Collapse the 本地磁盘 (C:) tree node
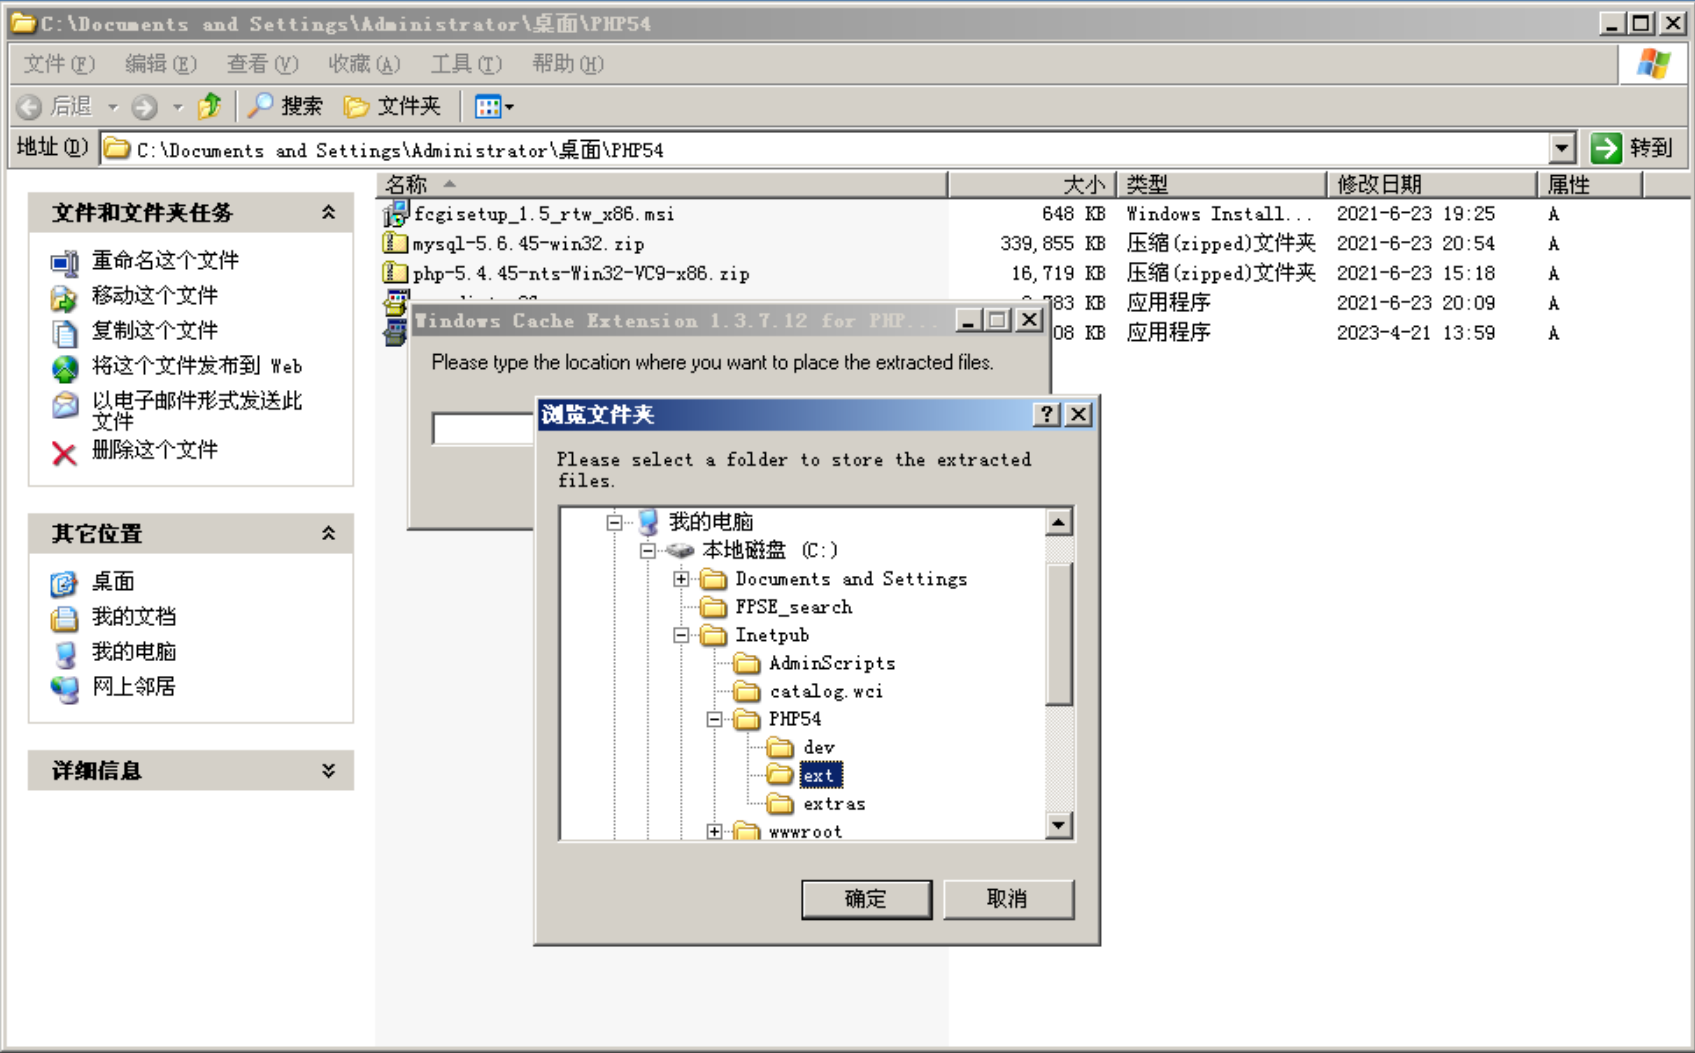The width and height of the screenshot is (1695, 1053). point(648,551)
